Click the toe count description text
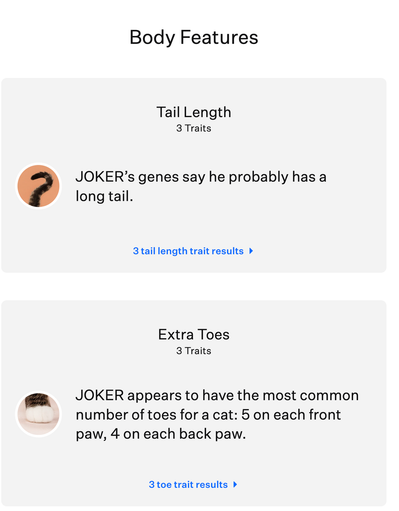The image size is (399, 511). pyautogui.click(x=217, y=414)
